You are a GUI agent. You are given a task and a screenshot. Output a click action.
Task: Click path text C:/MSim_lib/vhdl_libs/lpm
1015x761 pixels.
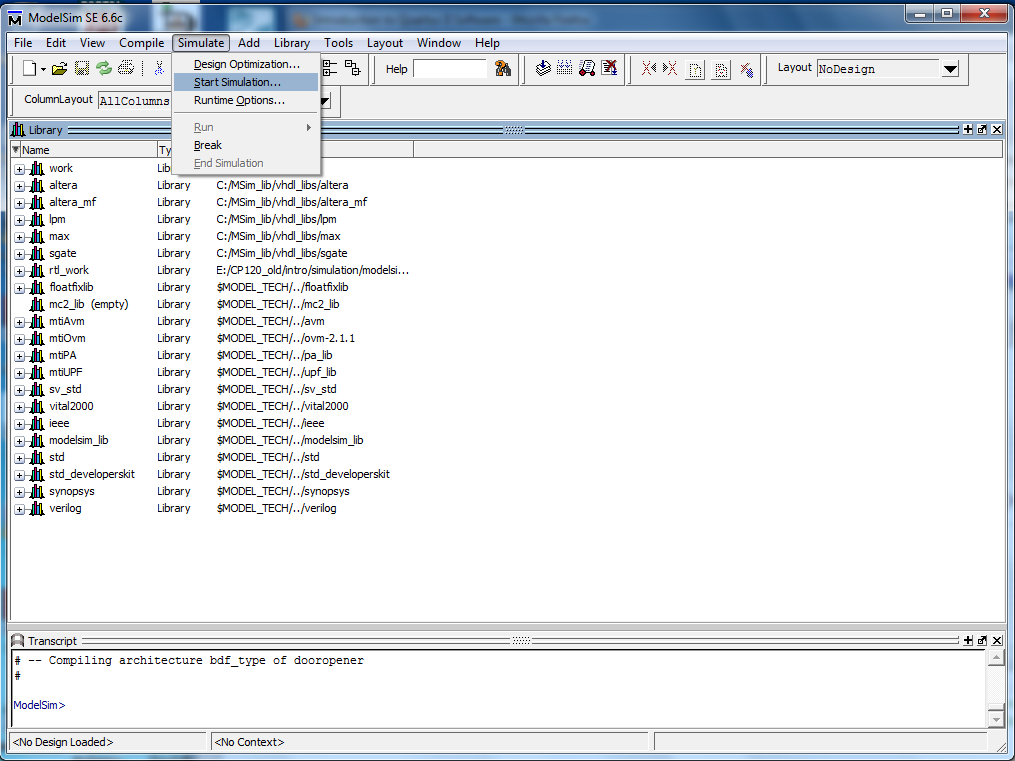pos(276,219)
